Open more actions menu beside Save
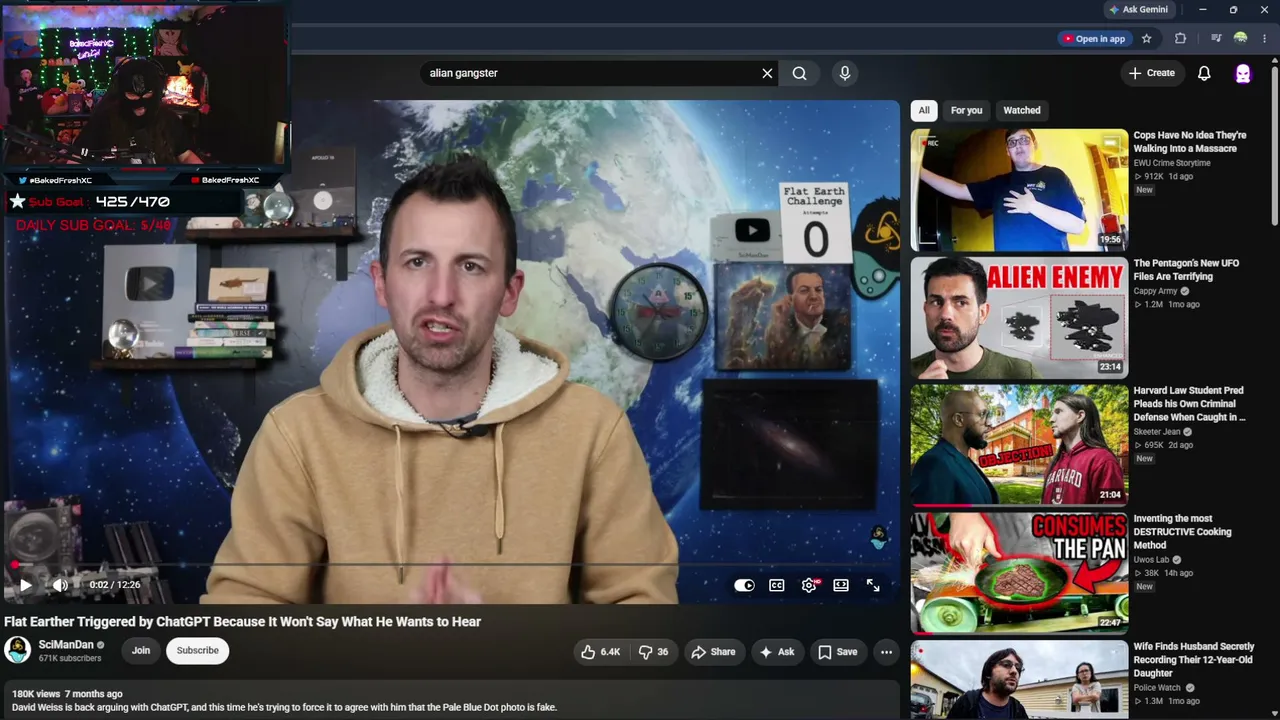 click(x=886, y=652)
